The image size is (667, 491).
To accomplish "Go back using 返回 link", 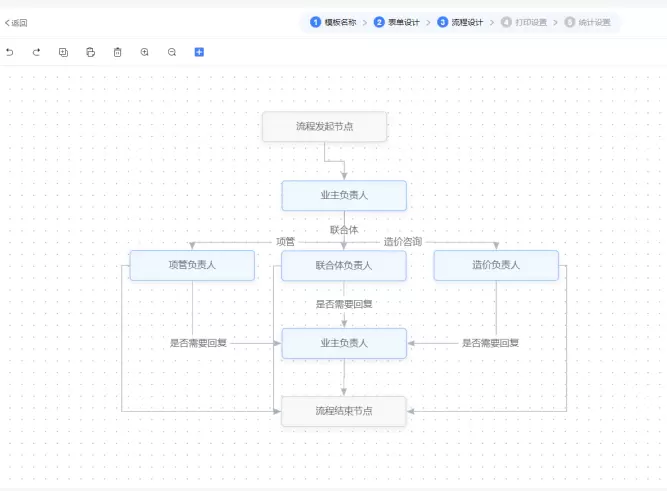I will coord(17,22).
